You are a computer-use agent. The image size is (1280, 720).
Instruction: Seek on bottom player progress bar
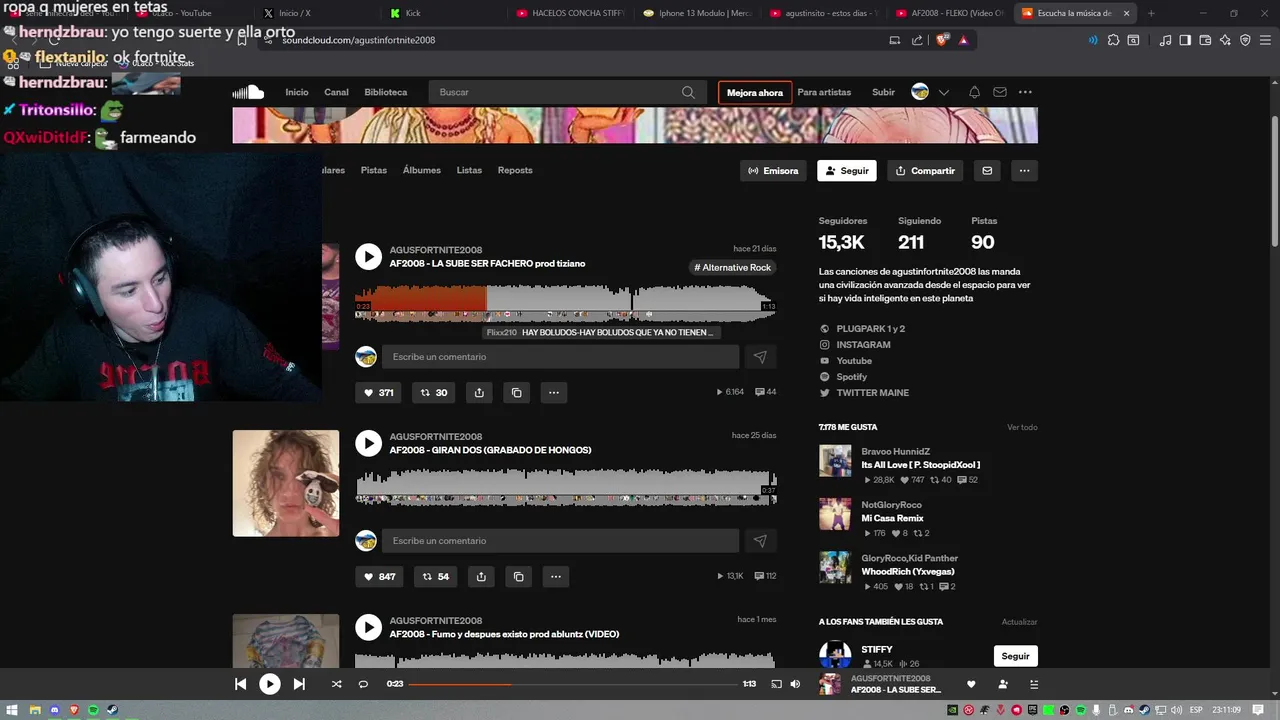[573, 684]
